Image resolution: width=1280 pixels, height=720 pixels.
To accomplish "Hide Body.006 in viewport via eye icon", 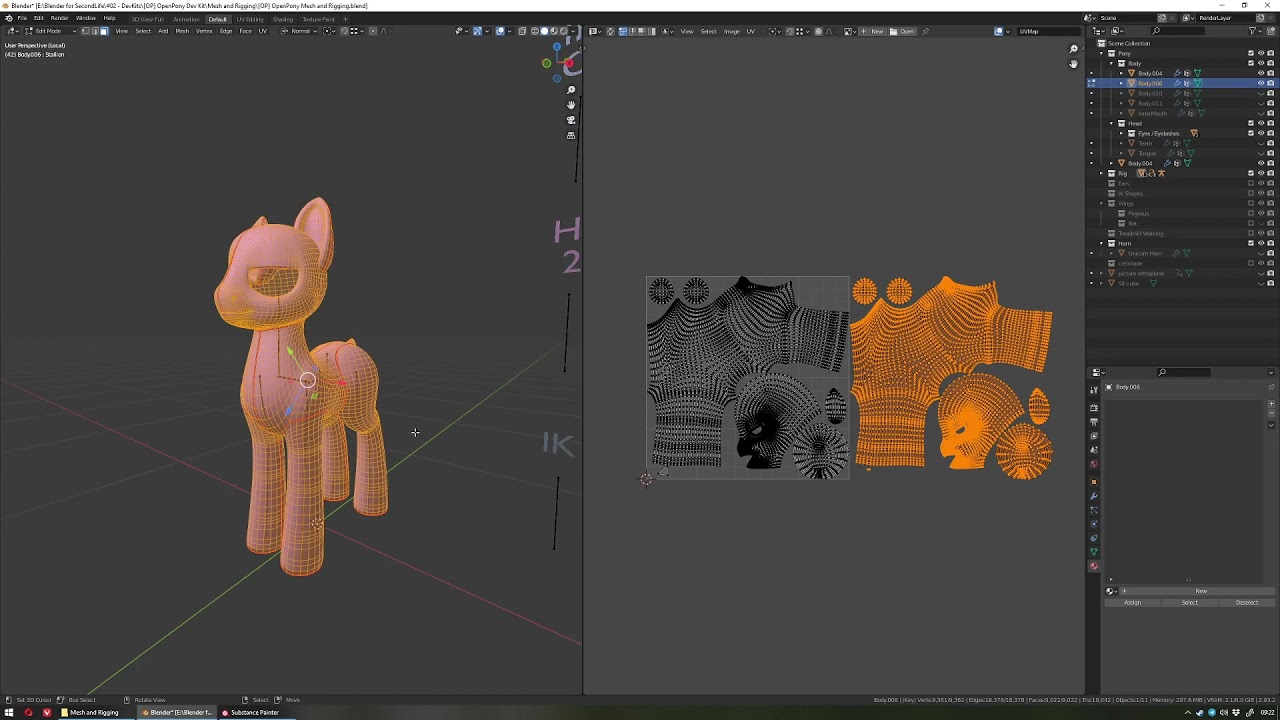I will point(1261,83).
